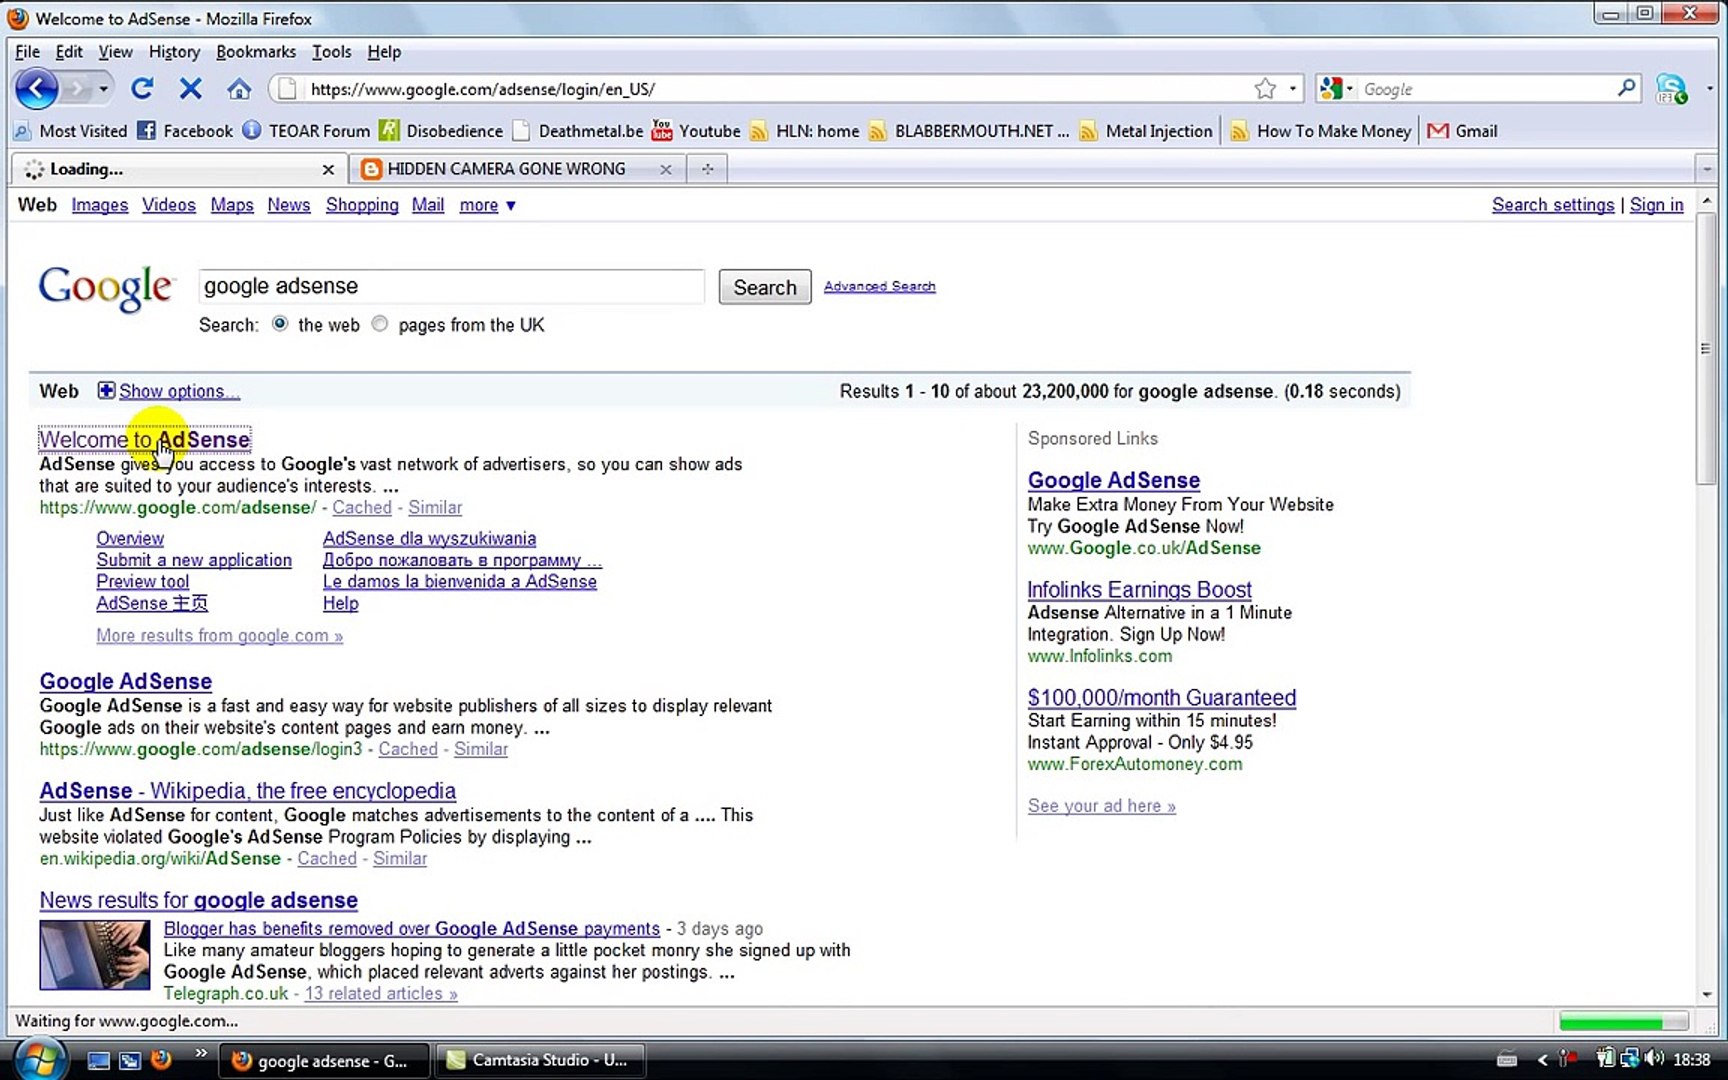Select 'pages from the UK' radio option
1728x1080 pixels.
pyautogui.click(x=380, y=324)
